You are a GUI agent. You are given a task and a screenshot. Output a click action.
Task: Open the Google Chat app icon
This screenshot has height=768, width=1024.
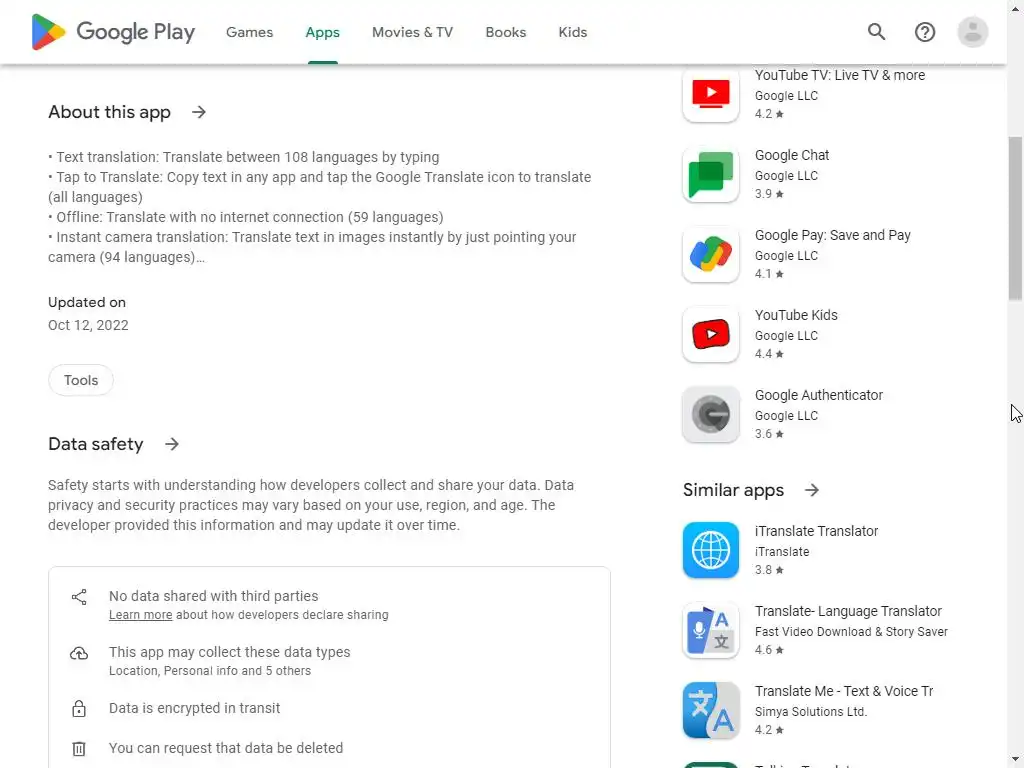(x=711, y=174)
